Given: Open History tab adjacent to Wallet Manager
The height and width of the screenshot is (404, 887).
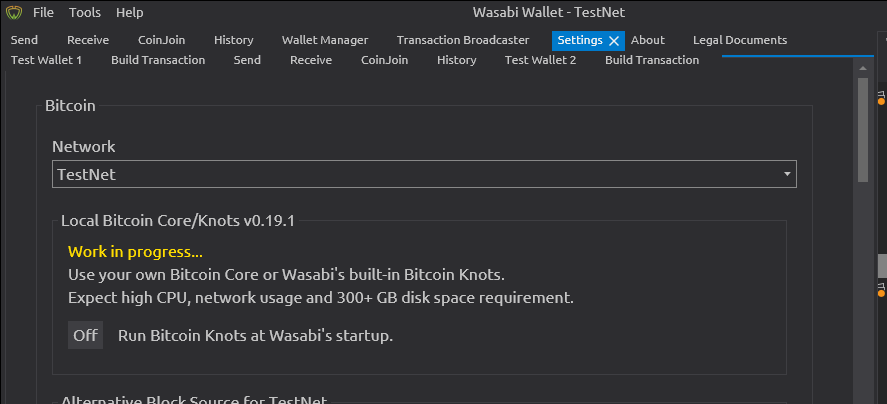Looking at the screenshot, I should (x=234, y=40).
